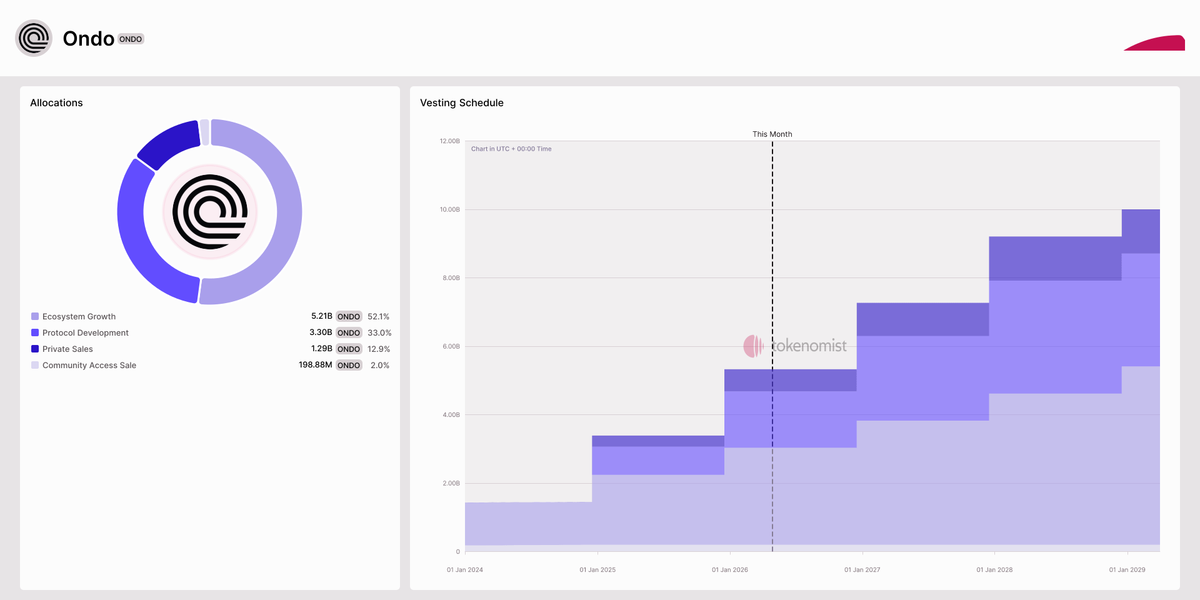Click the Vesting Schedule panel heading
Screen dimensions: 1200x600
click(462, 103)
